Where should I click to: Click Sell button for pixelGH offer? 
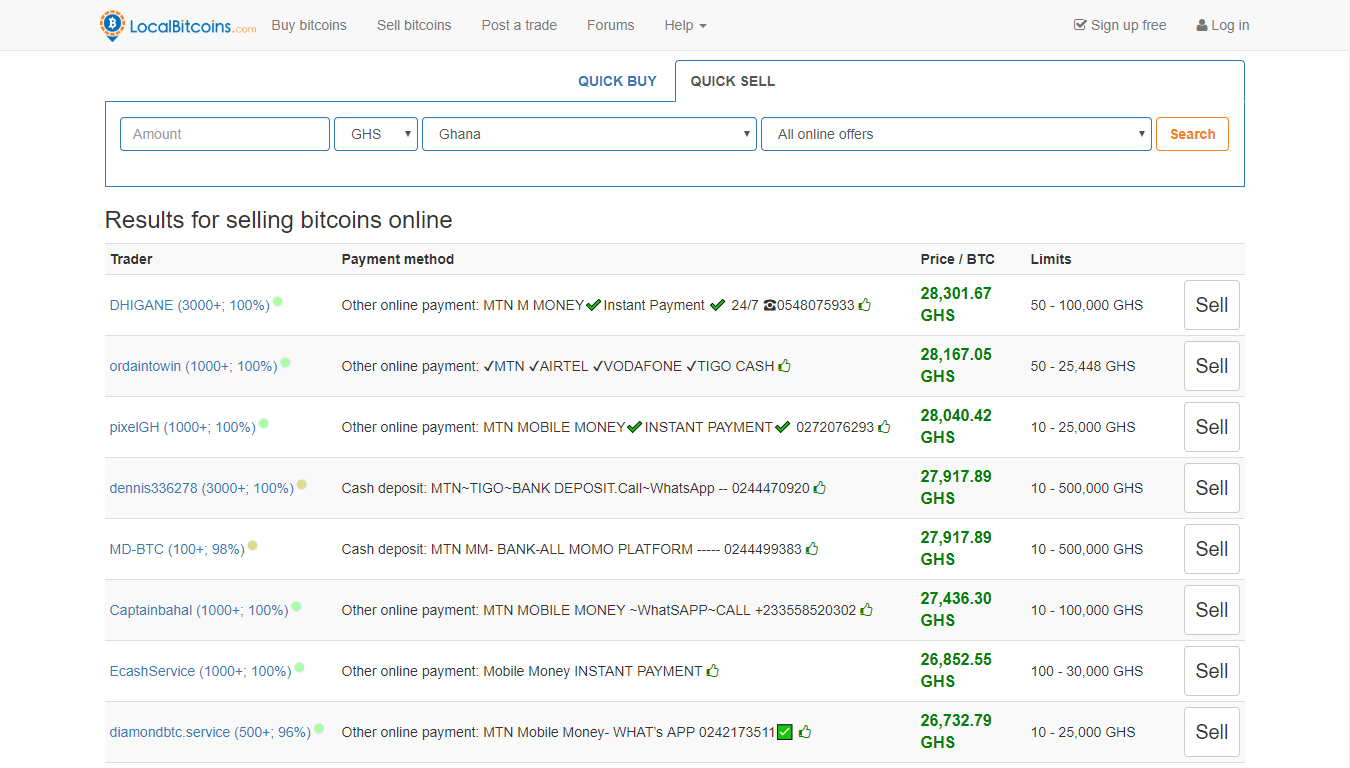pyautogui.click(x=1212, y=427)
